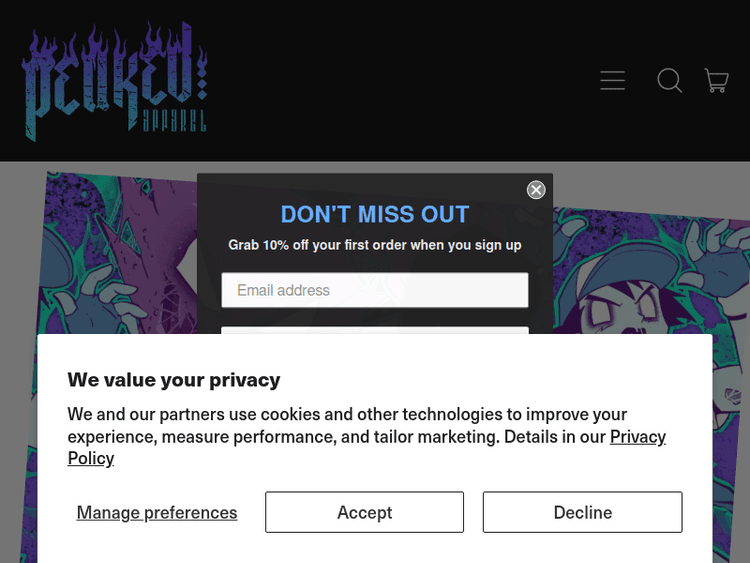Open the site search
The height and width of the screenshot is (563, 750).
(x=669, y=81)
